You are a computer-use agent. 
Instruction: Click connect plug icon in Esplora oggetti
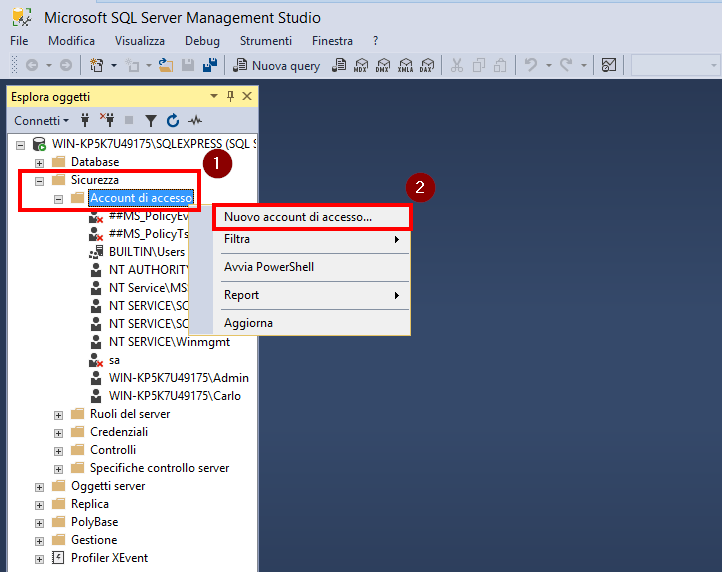[85, 121]
